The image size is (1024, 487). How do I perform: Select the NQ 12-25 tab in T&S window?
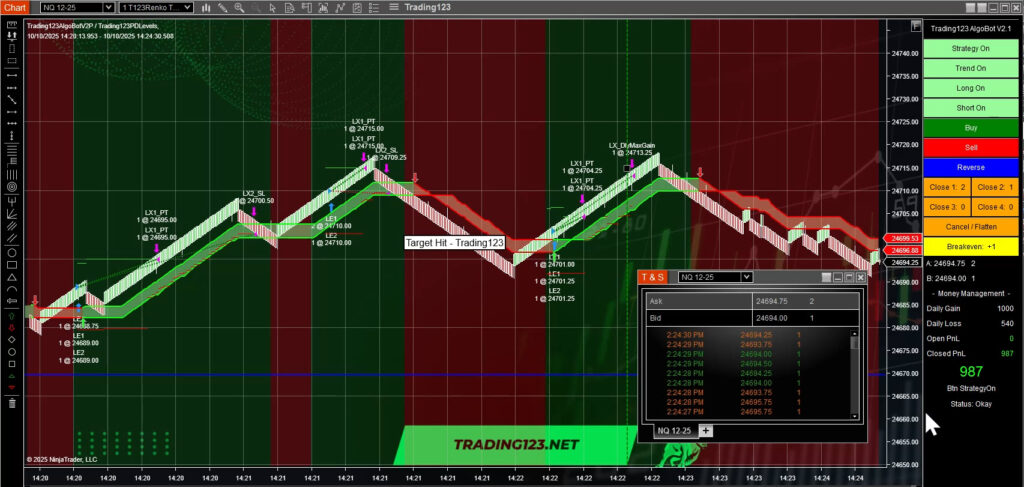click(x=673, y=430)
